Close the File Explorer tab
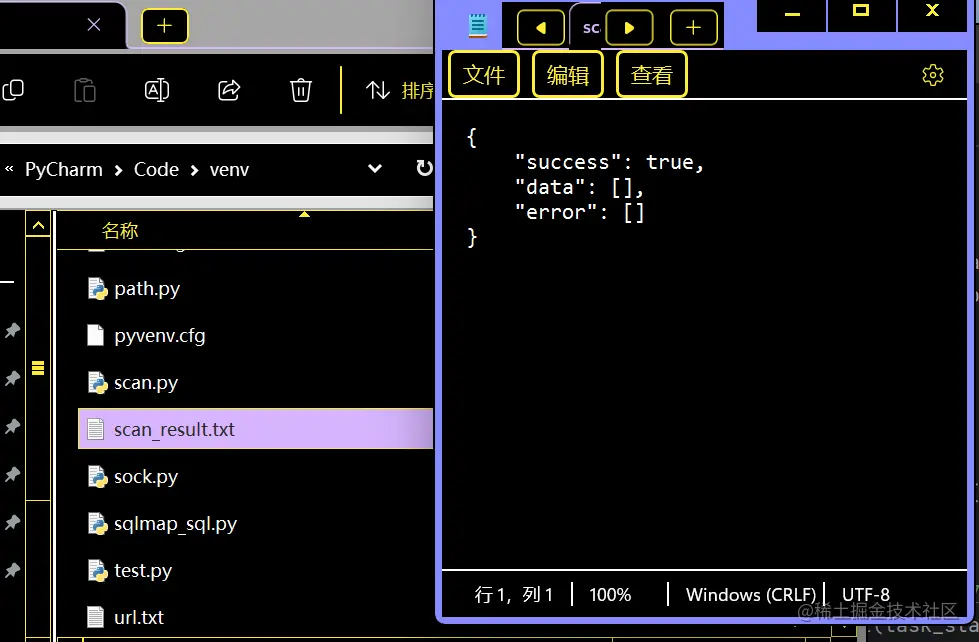Screen dimensions: 979x642 94,25
